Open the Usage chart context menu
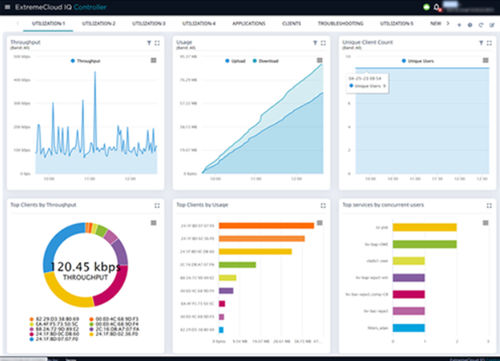 pyautogui.click(x=319, y=60)
